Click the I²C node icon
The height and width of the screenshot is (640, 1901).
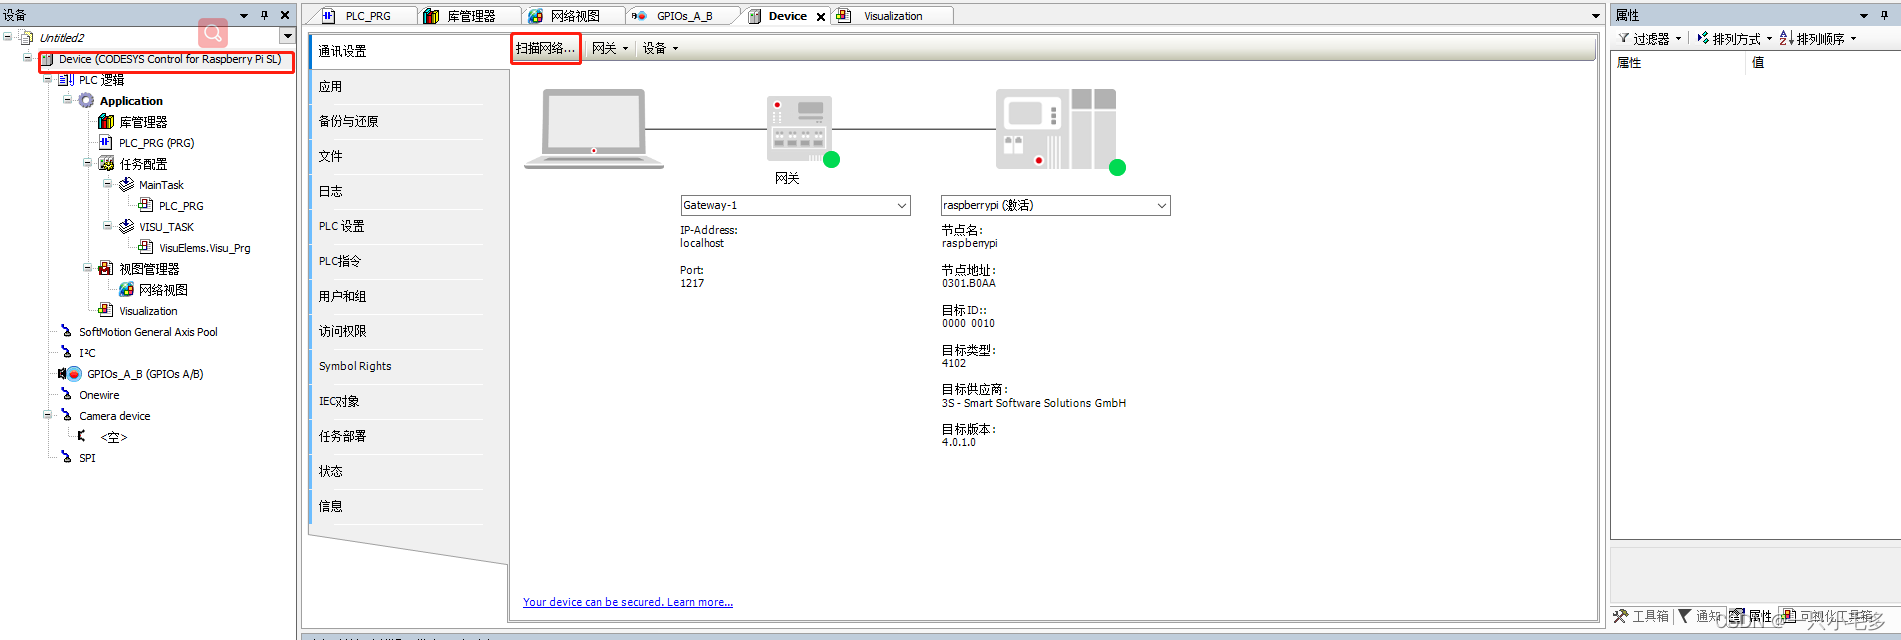(x=67, y=353)
